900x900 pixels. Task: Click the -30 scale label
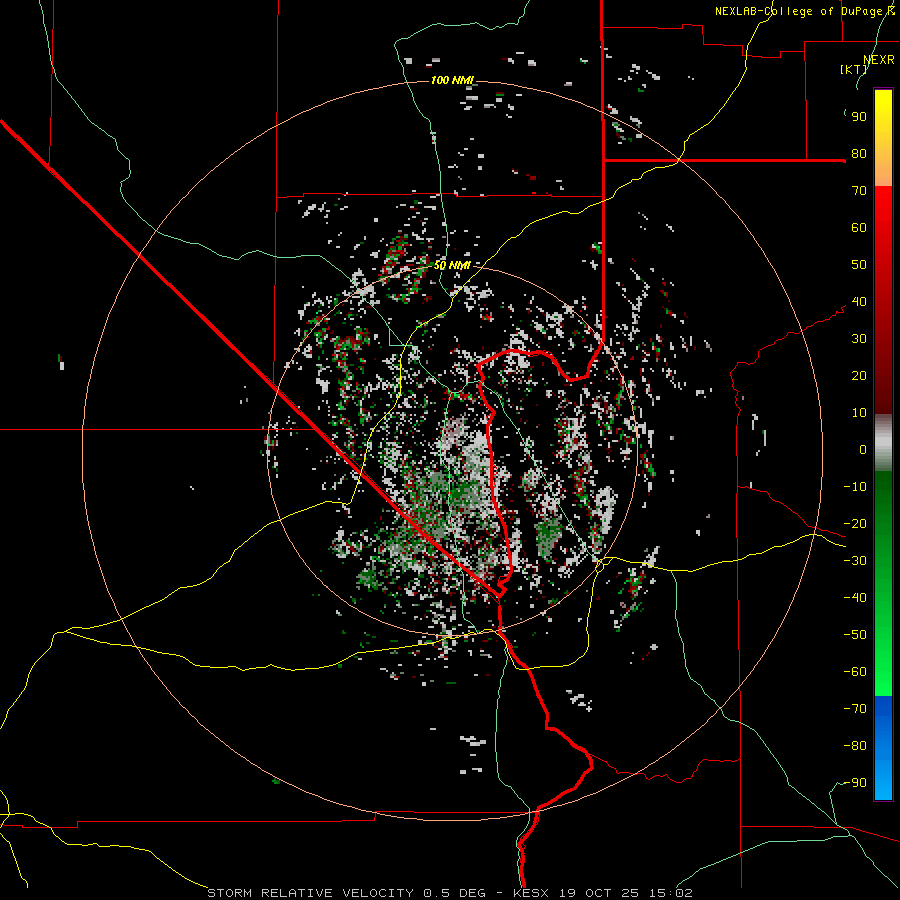[855, 561]
